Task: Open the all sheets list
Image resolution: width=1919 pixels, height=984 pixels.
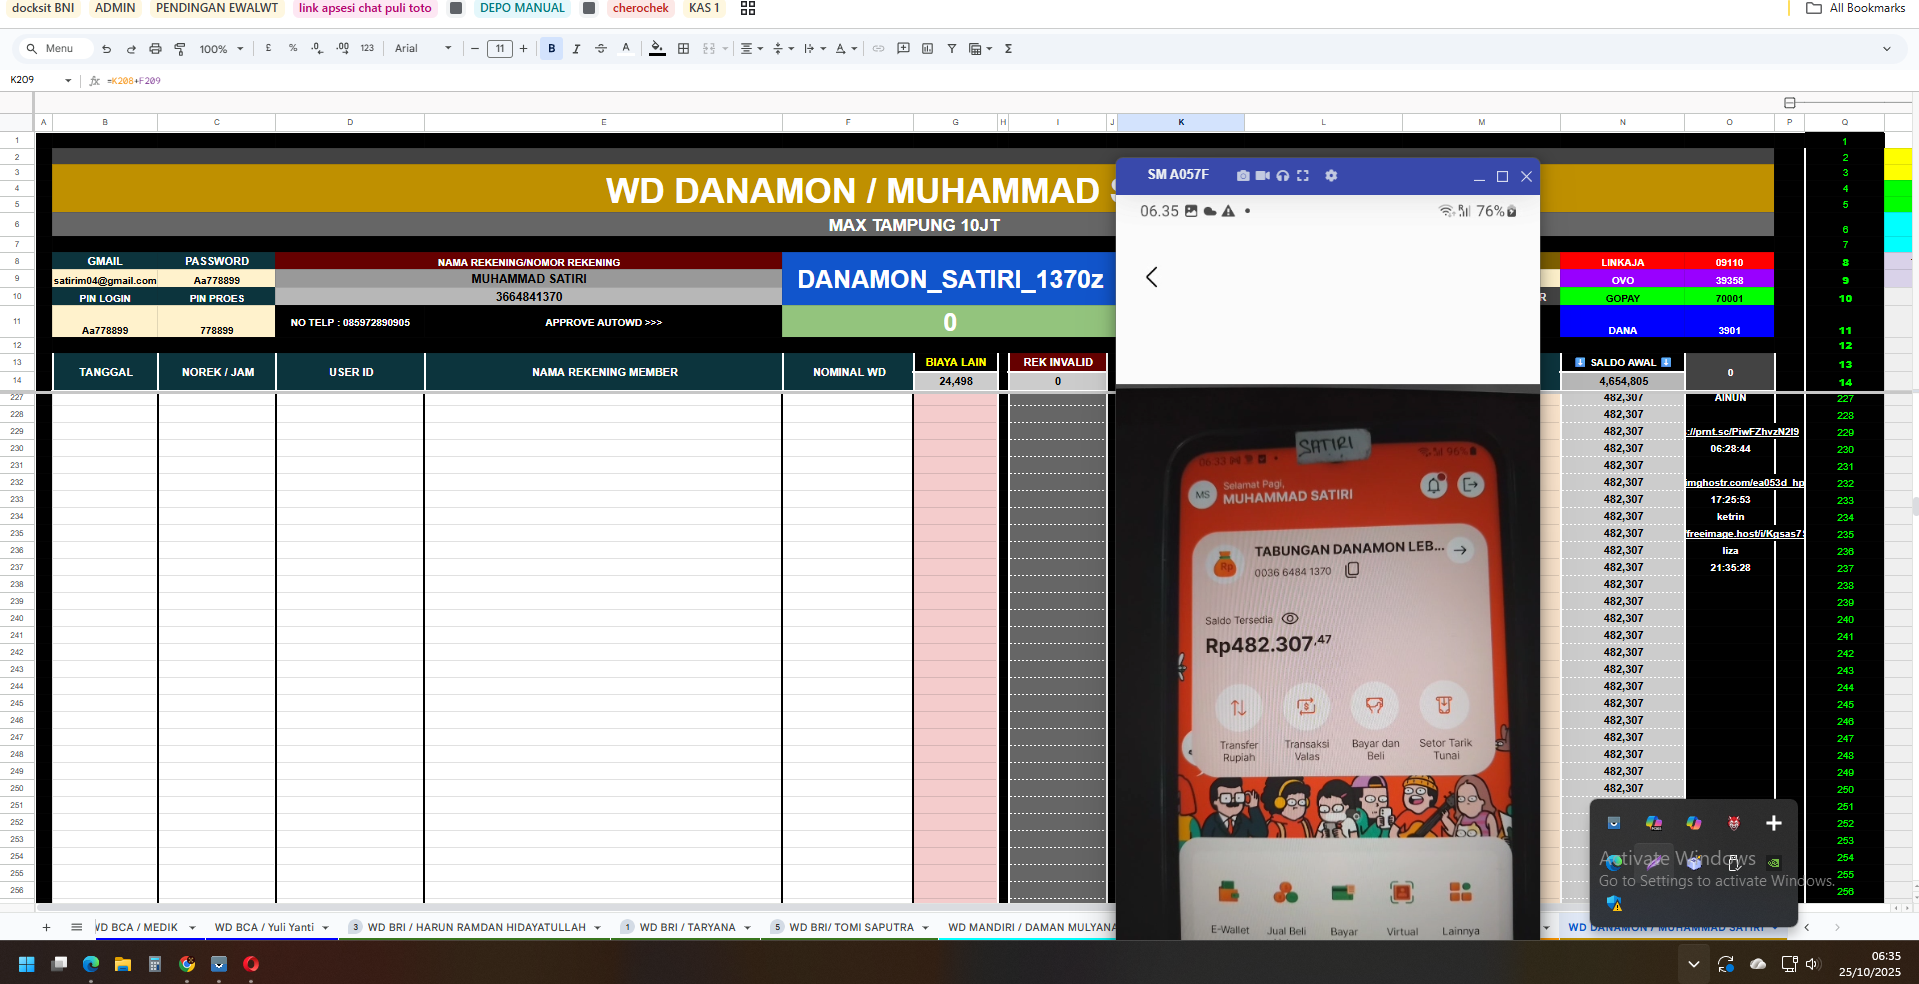Action: pos(77,927)
